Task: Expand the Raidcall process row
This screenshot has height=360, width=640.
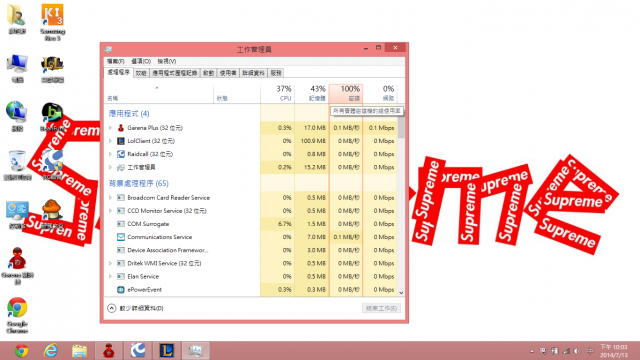Action: (x=110, y=154)
